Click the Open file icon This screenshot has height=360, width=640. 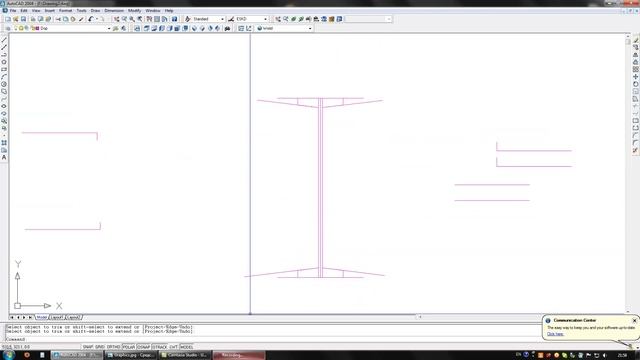click(x=16, y=19)
